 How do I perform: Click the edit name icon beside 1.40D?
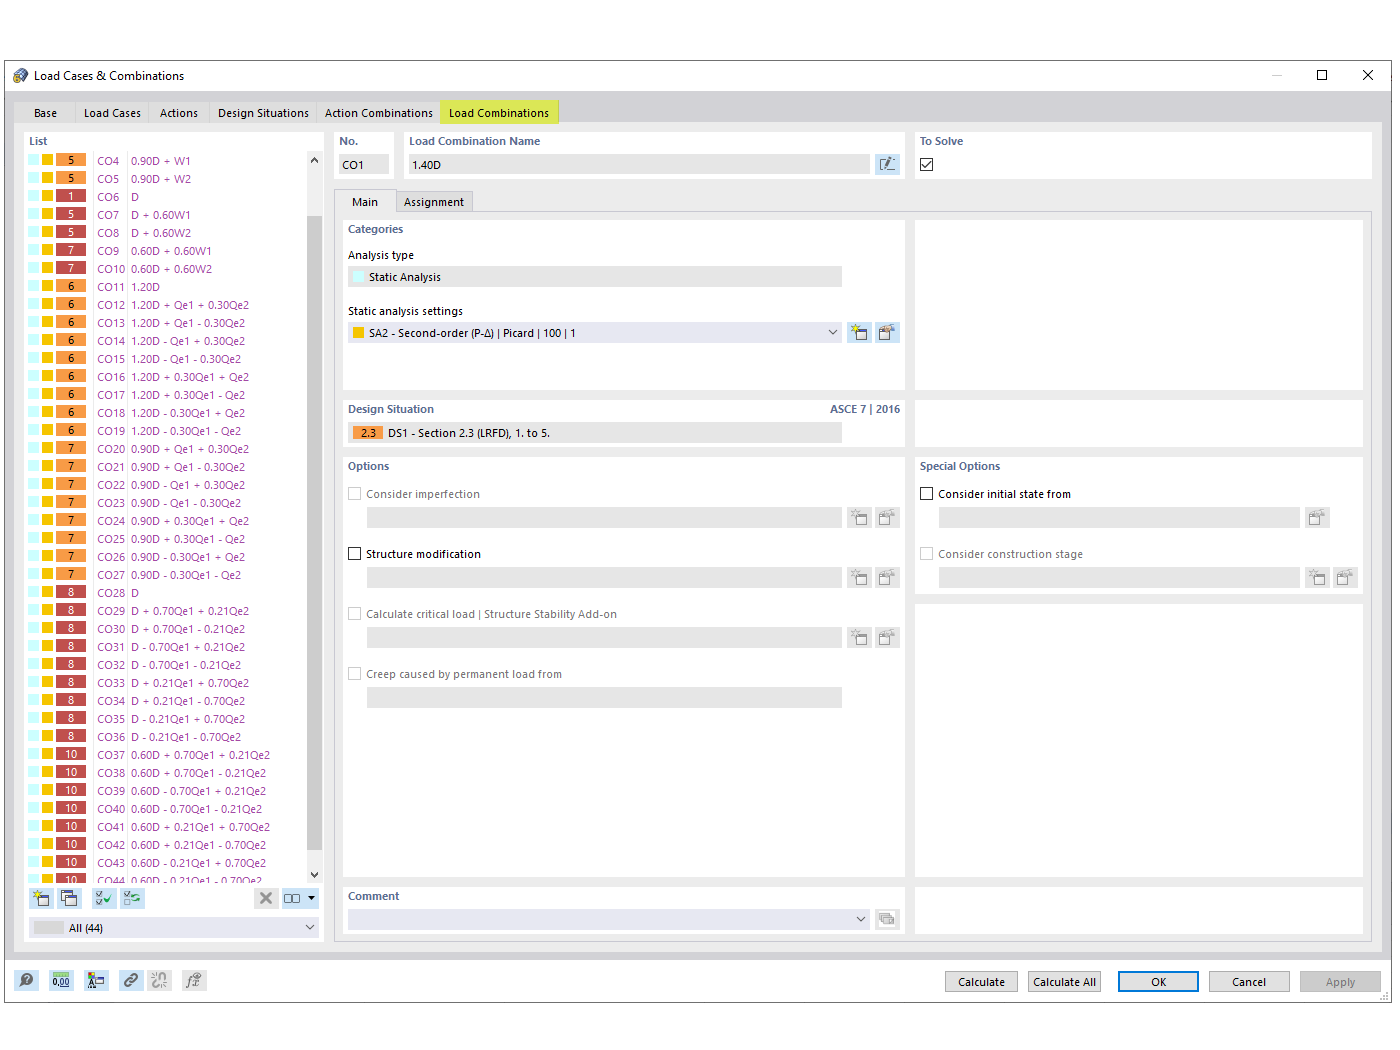(887, 164)
